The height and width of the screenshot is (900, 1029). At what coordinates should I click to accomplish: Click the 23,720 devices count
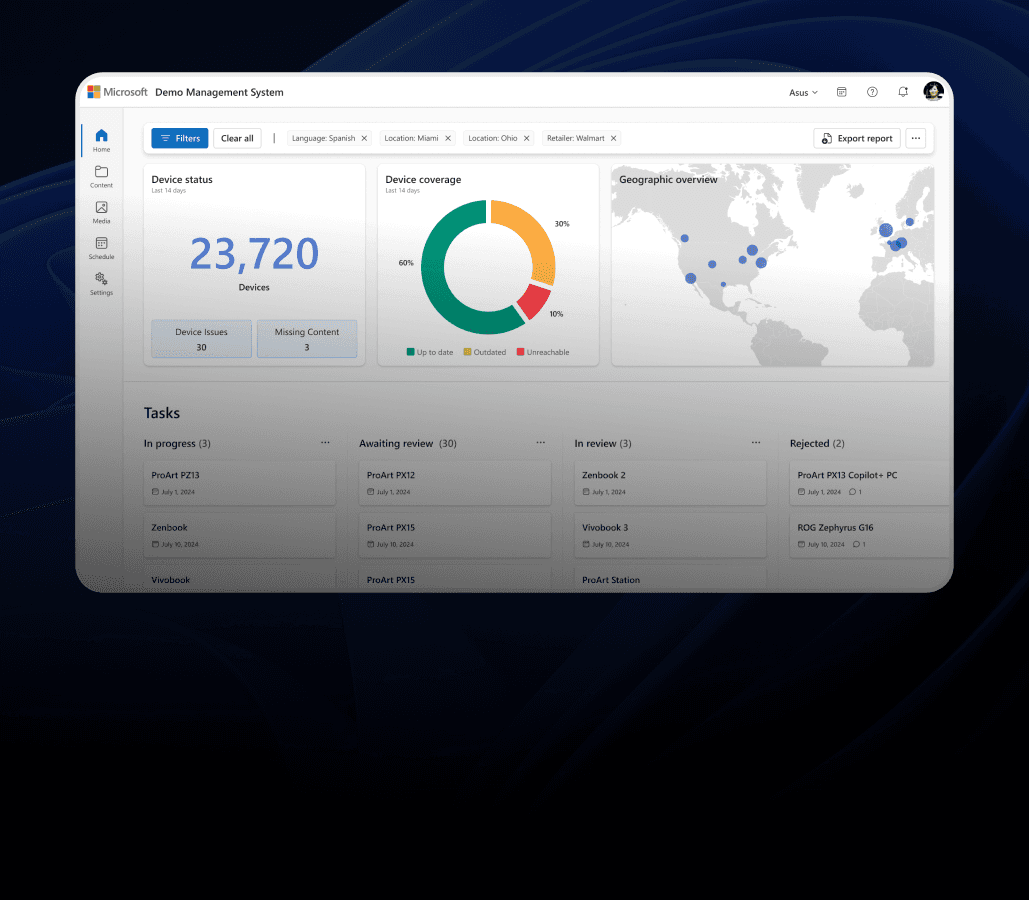click(x=254, y=254)
